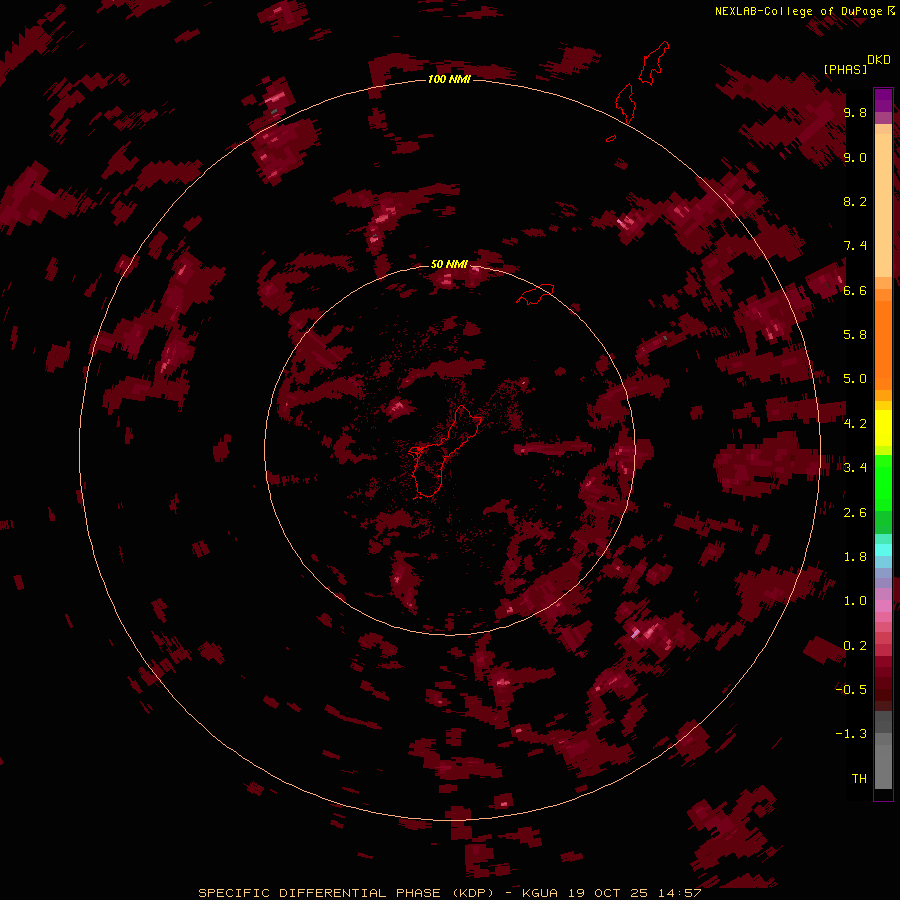
Task: Click the TH threshold label on the scale
Action: pos(859,778)
